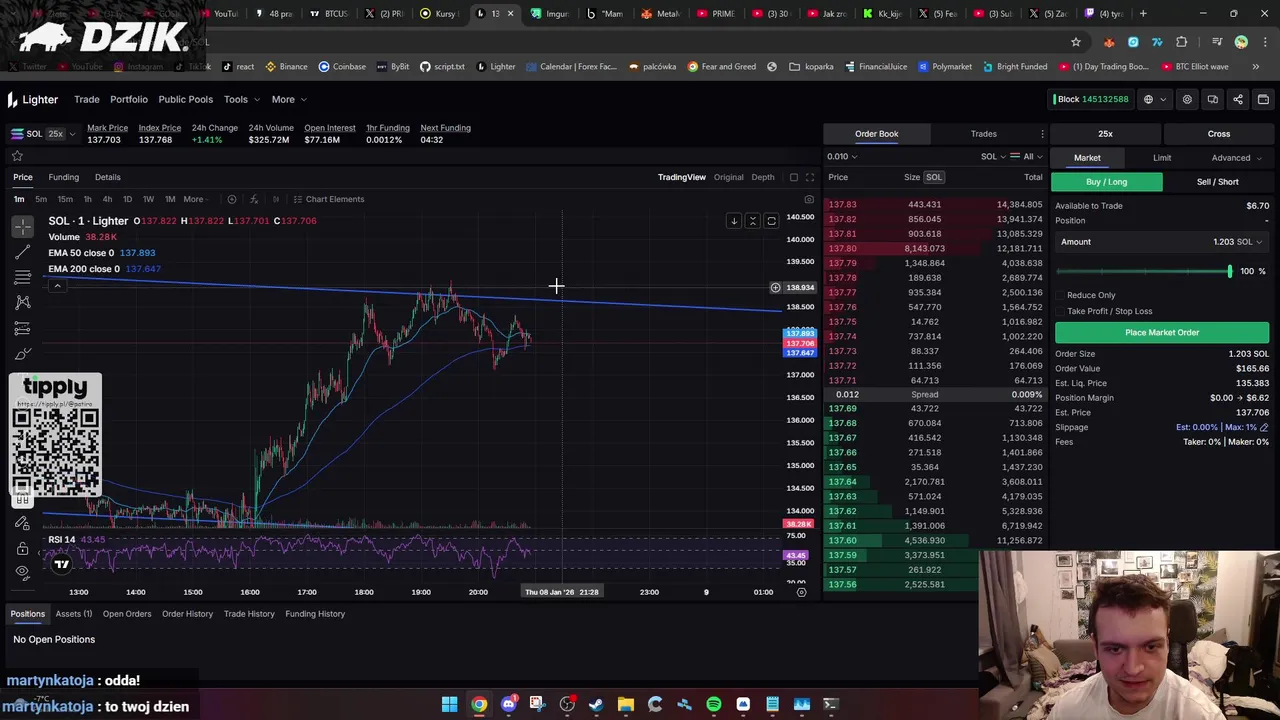Open Chart Elements button
The image size is (1280, 720).
[x=329, y=199]
